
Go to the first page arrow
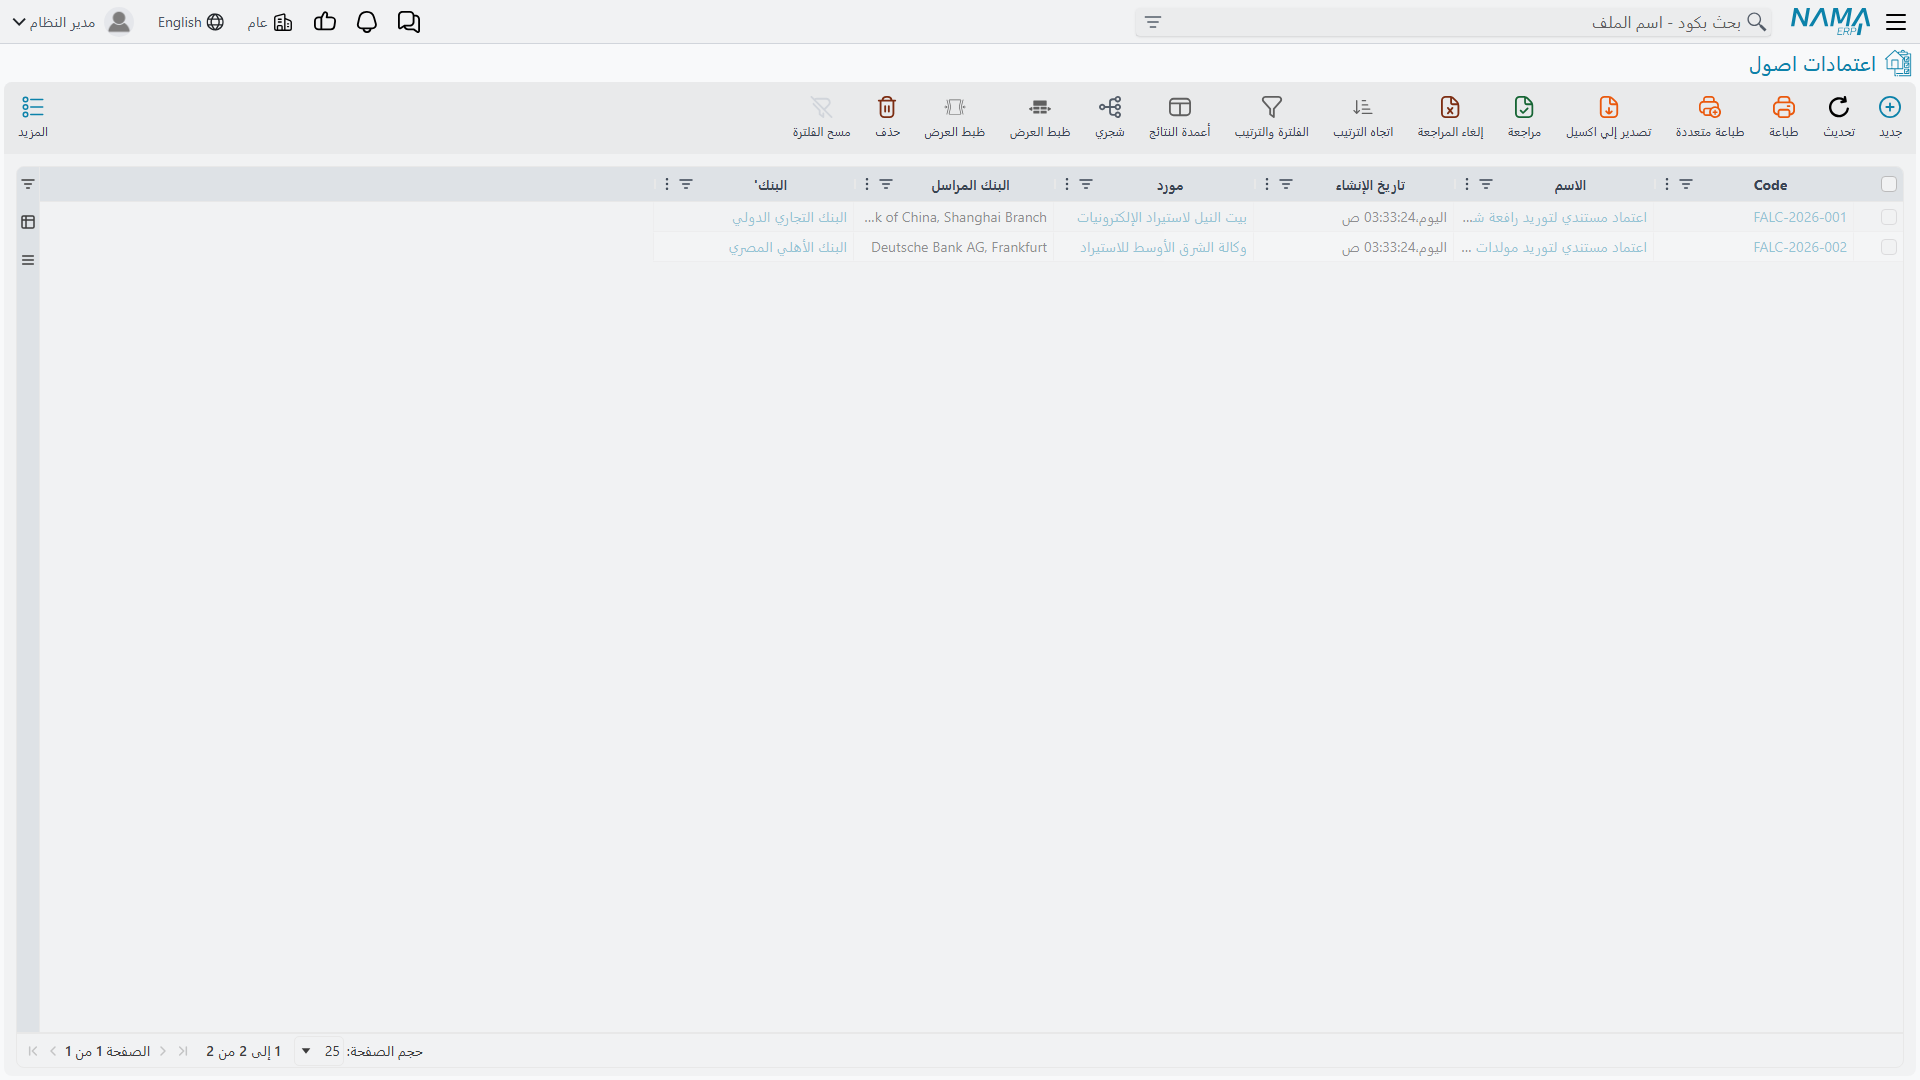click(183, 1051)
